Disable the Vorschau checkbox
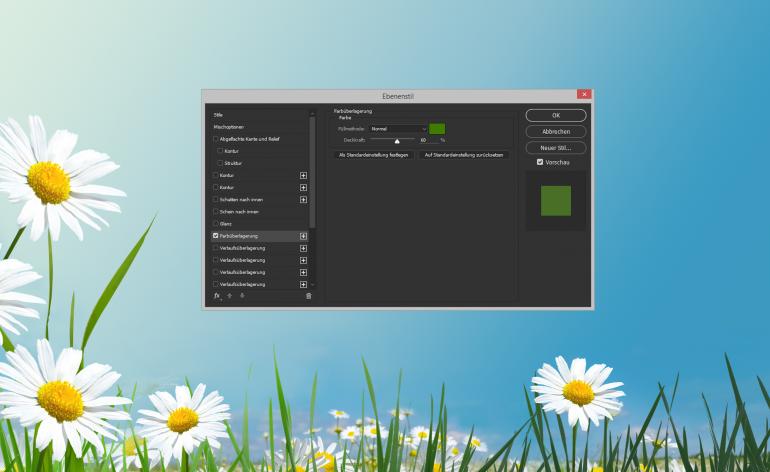The width and height of the screenshot is (770, 472). (540, 162)
